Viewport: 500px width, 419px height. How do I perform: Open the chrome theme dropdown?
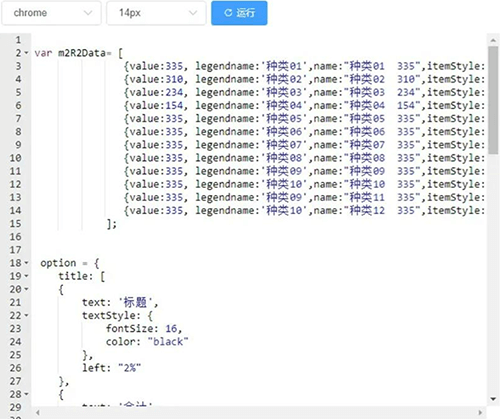pyautogui.click(x=51, y=13)
